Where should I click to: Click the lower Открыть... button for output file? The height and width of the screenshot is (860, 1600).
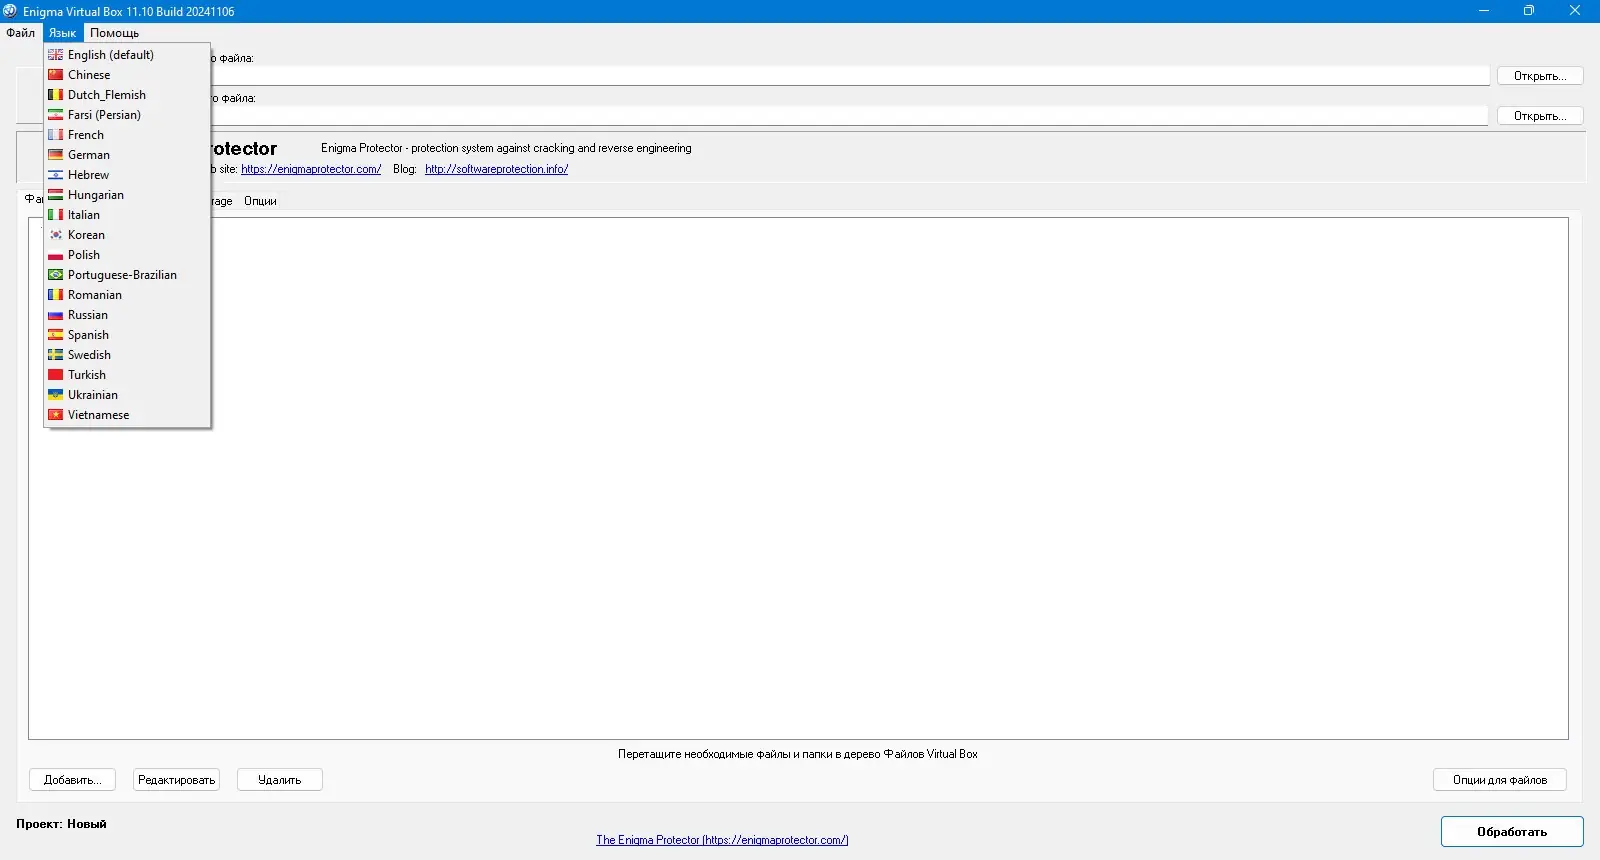pyautogui.click(x=1540, y=116)
